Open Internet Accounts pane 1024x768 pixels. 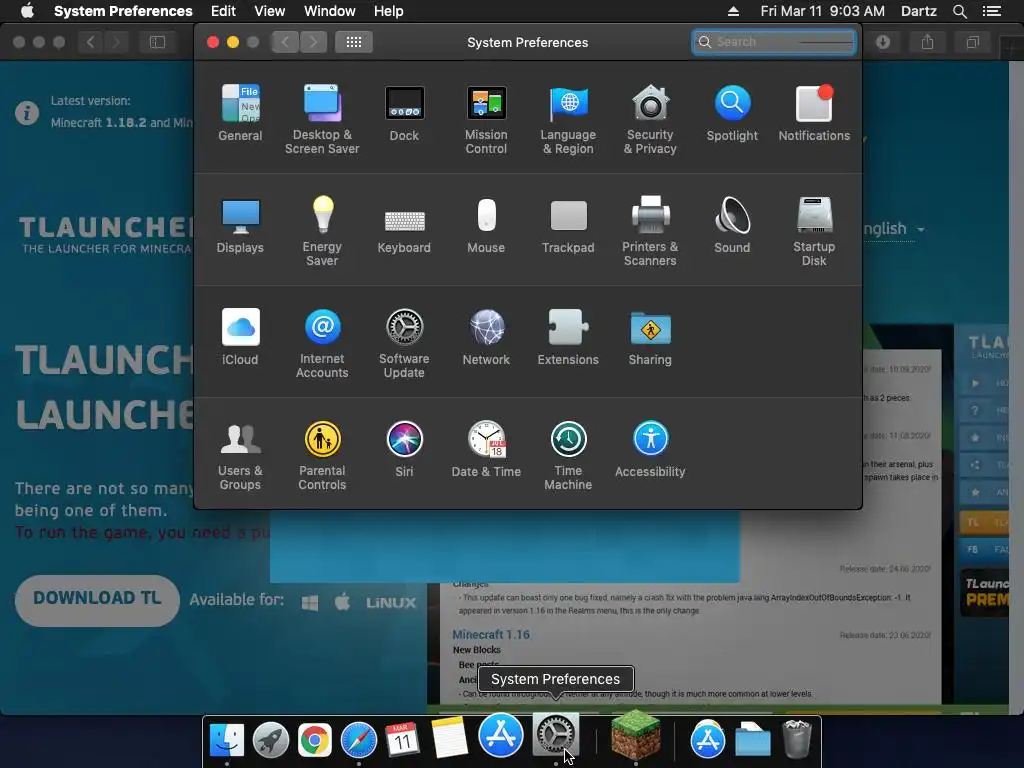click(322, 344)
